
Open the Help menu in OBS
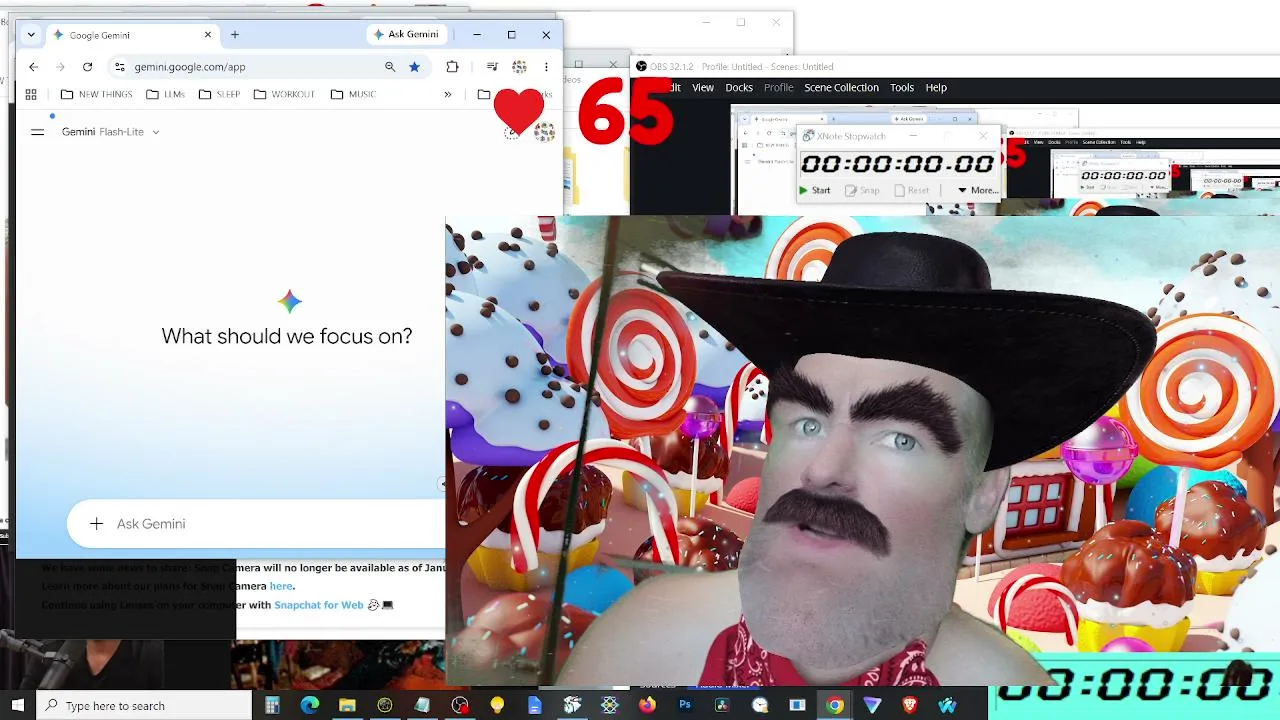pos(936,88)
